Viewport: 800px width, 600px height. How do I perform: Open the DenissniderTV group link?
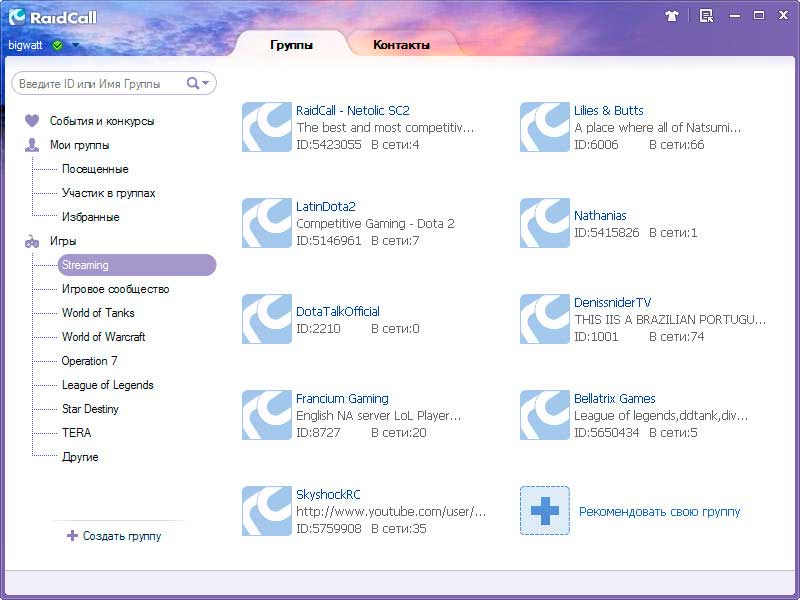(x=612, y=302)
